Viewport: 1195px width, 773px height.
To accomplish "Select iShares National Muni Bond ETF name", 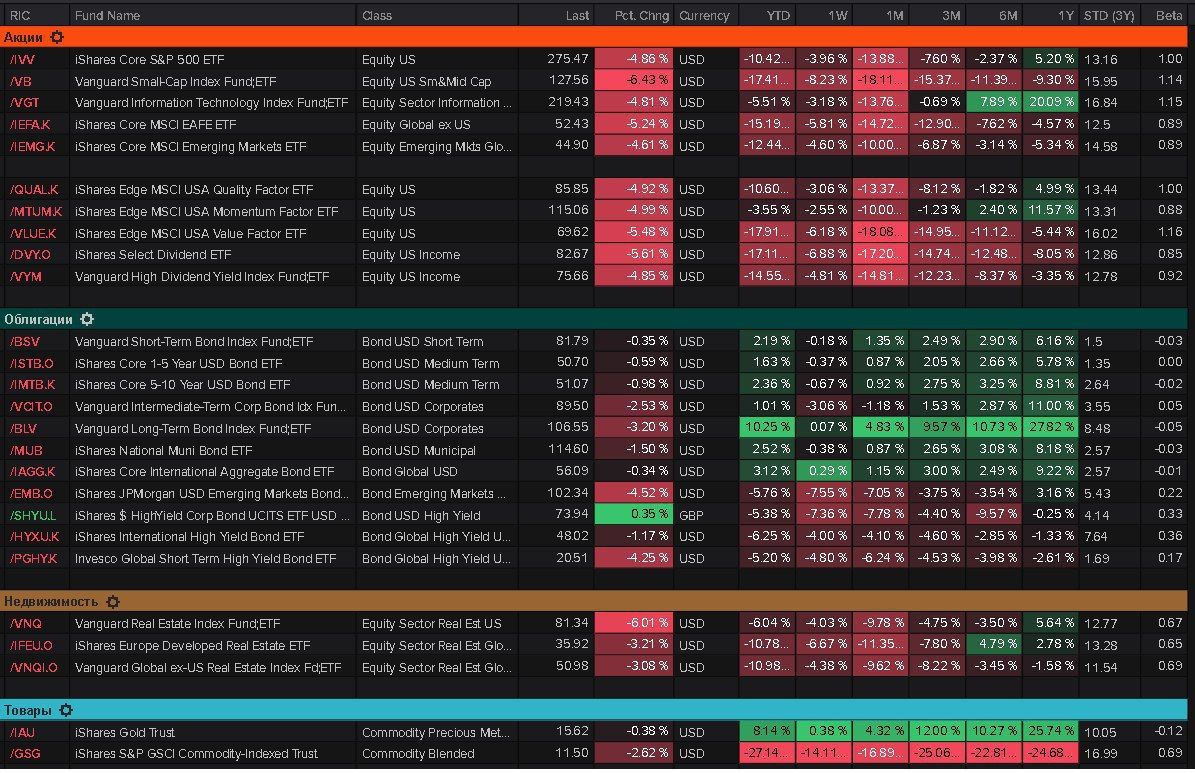I will click(163, 451).
